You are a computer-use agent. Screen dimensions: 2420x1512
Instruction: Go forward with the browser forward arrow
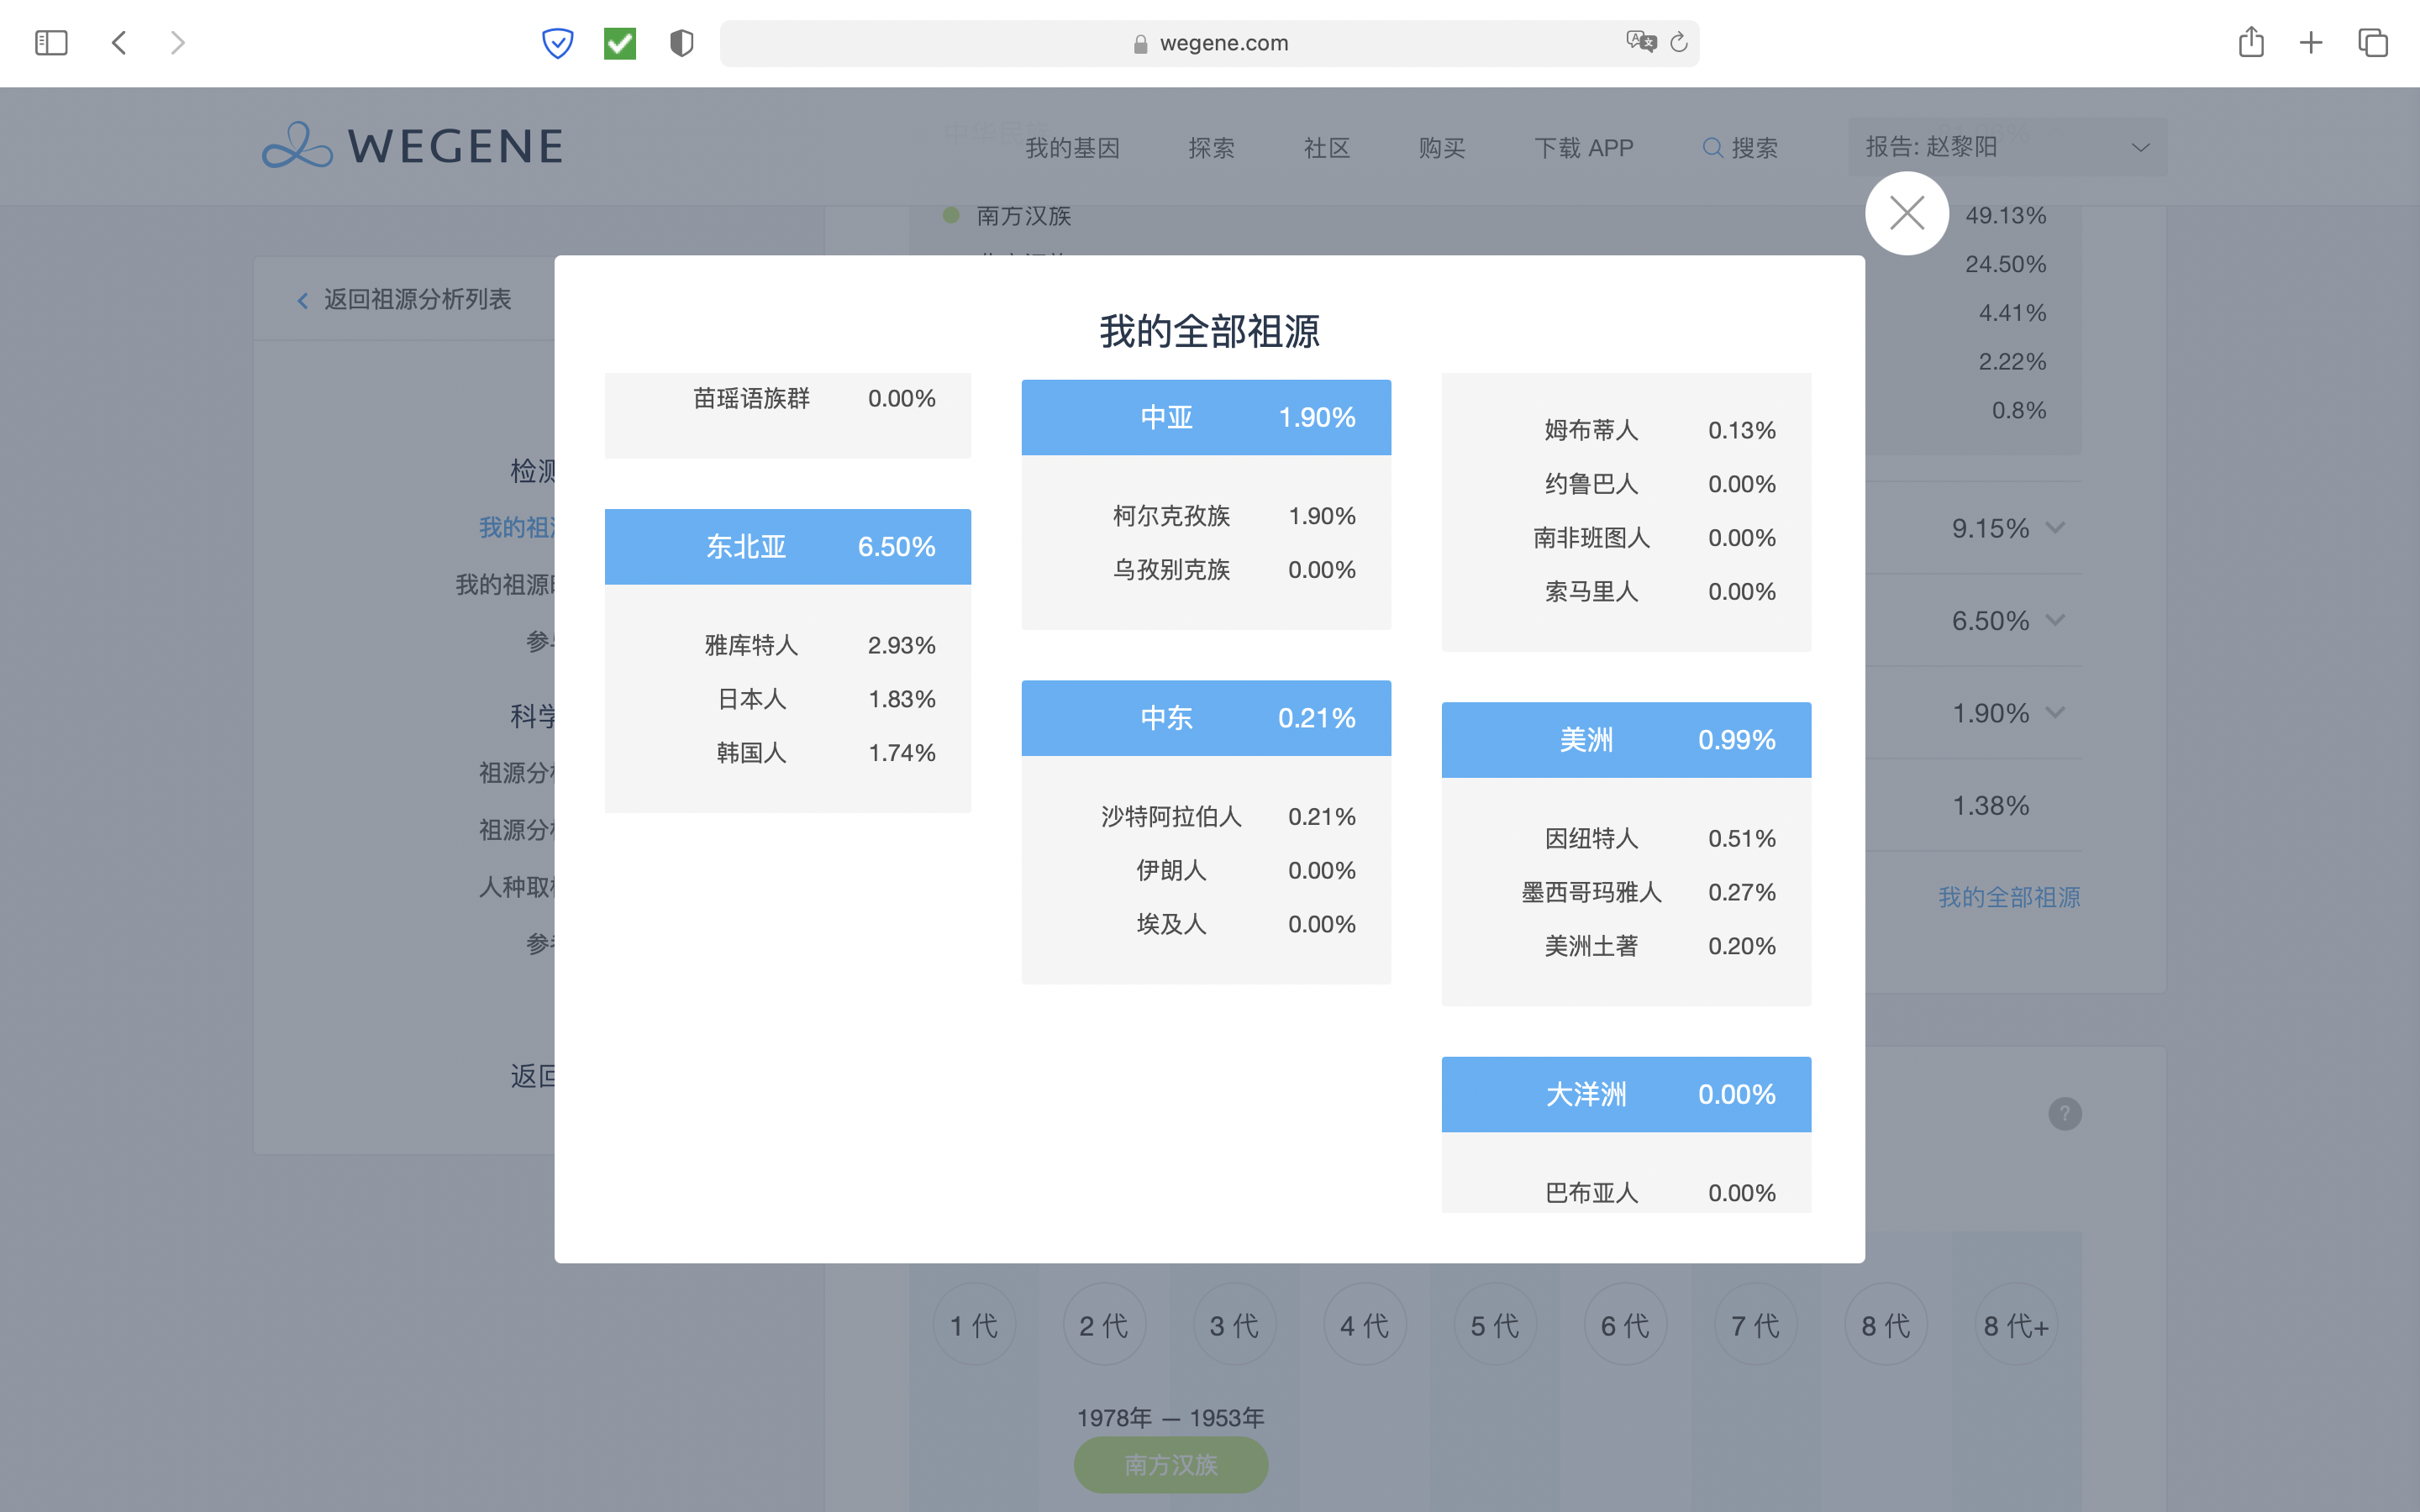(x=177, y=43)
